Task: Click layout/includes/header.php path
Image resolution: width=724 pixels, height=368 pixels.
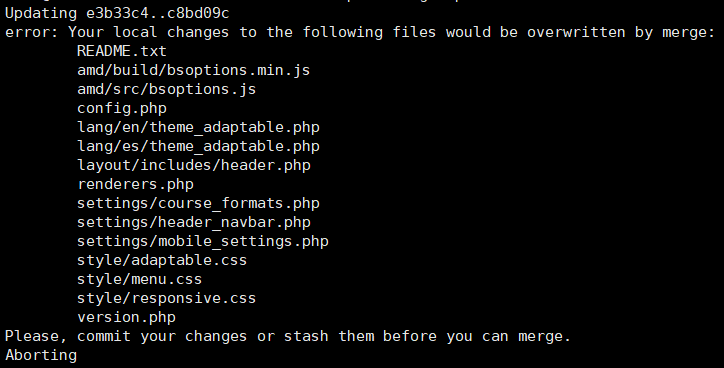Action: pyautogui.click(x=193, y=165)
